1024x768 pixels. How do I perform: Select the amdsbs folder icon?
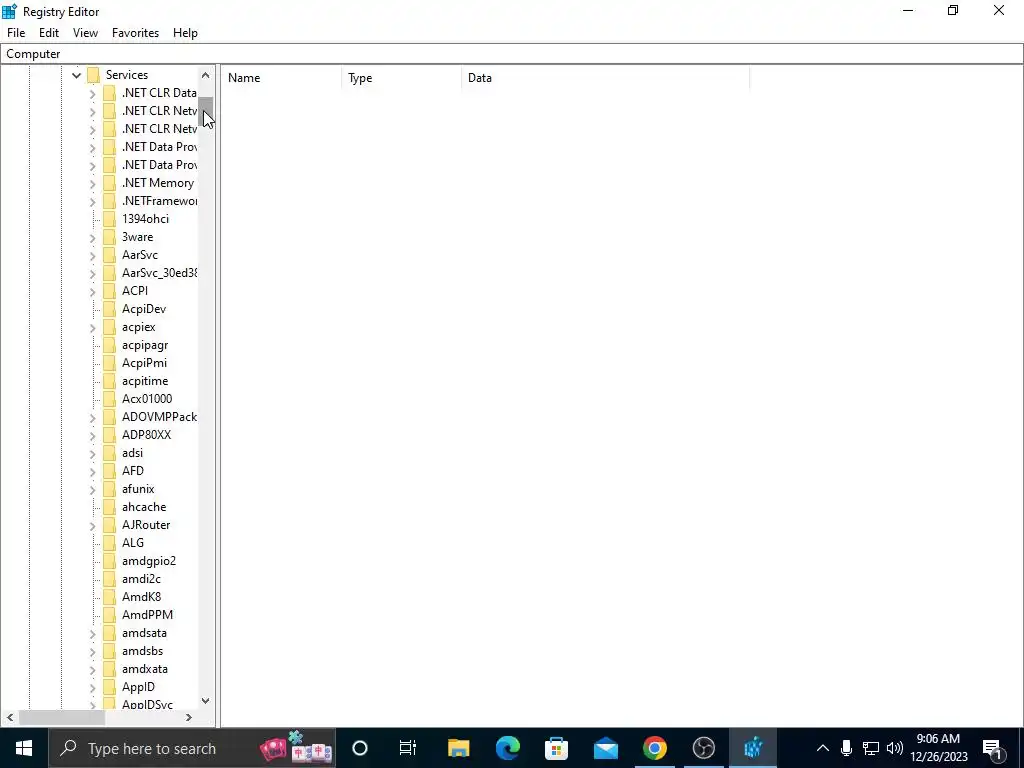(110, 651)
